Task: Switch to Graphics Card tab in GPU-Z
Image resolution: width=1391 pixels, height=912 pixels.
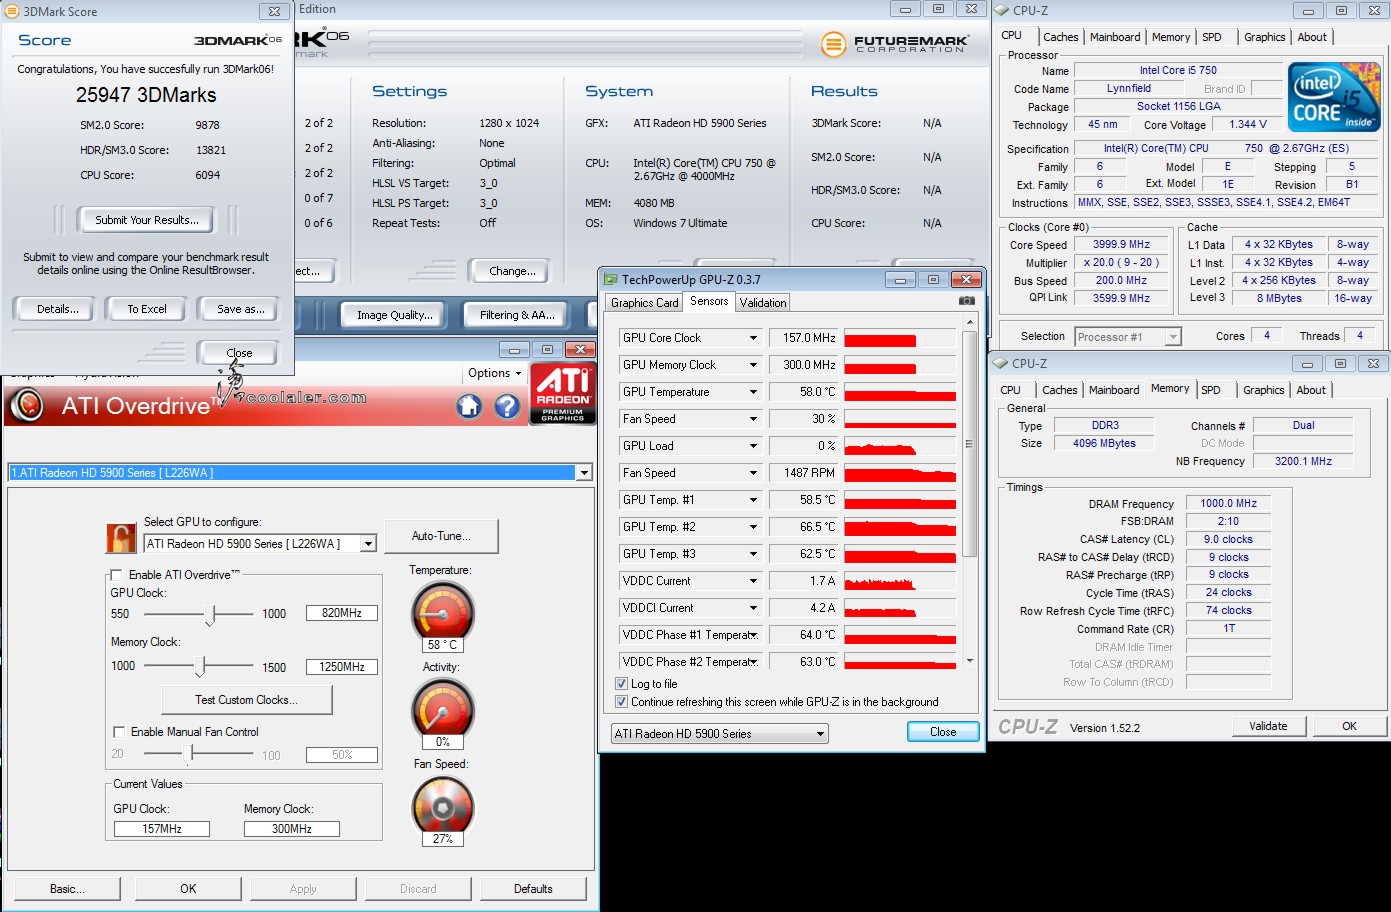Action: pyautogui.click(x=644, y=302)
